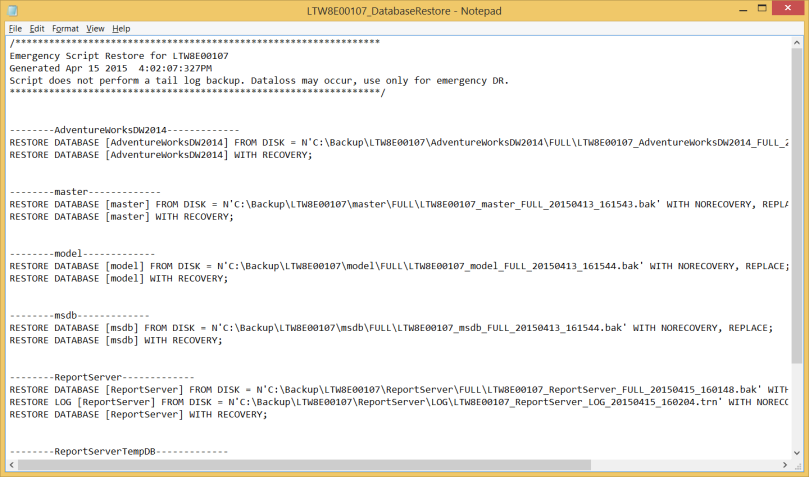Click the RESTORE LOG [ReportServer] line
The image size is (809, 477).
click(399, 402)
